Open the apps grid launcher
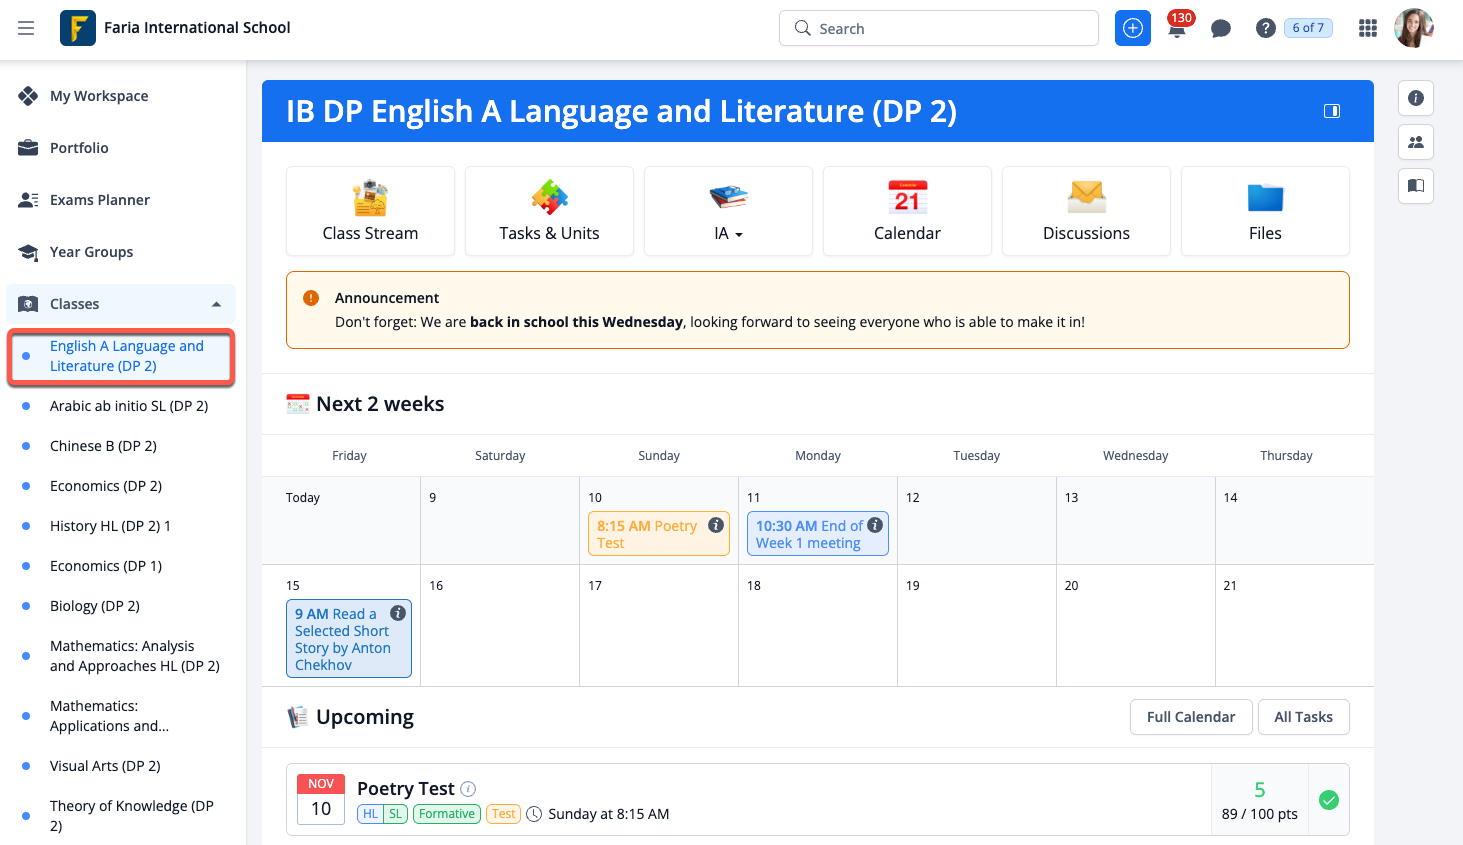Screen dimensions: 1463x845 pyautogui.click(x=1367, y=28)
